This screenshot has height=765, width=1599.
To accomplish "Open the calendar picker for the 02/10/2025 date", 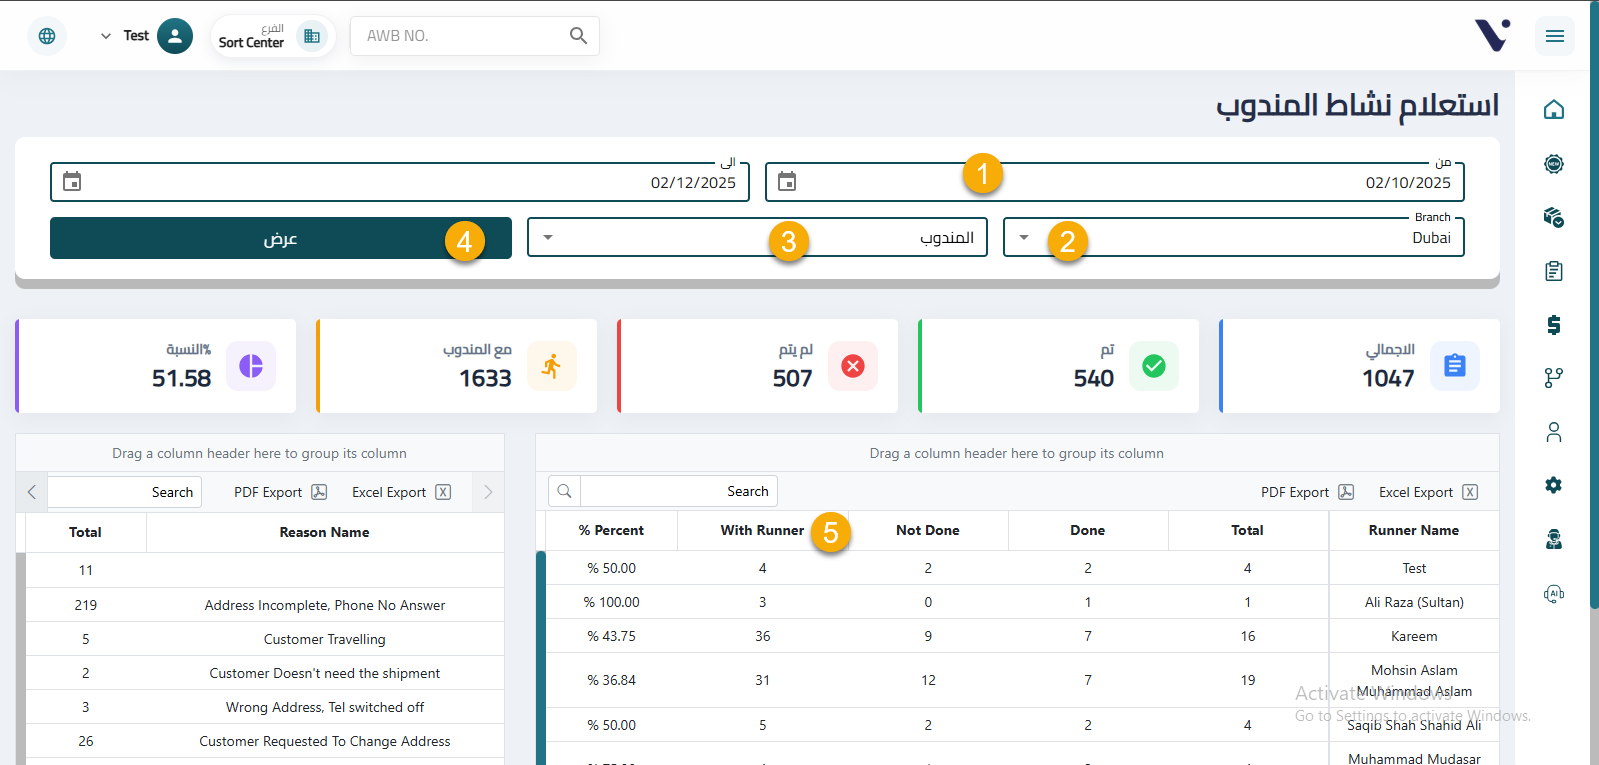I will tap(787, 182).
